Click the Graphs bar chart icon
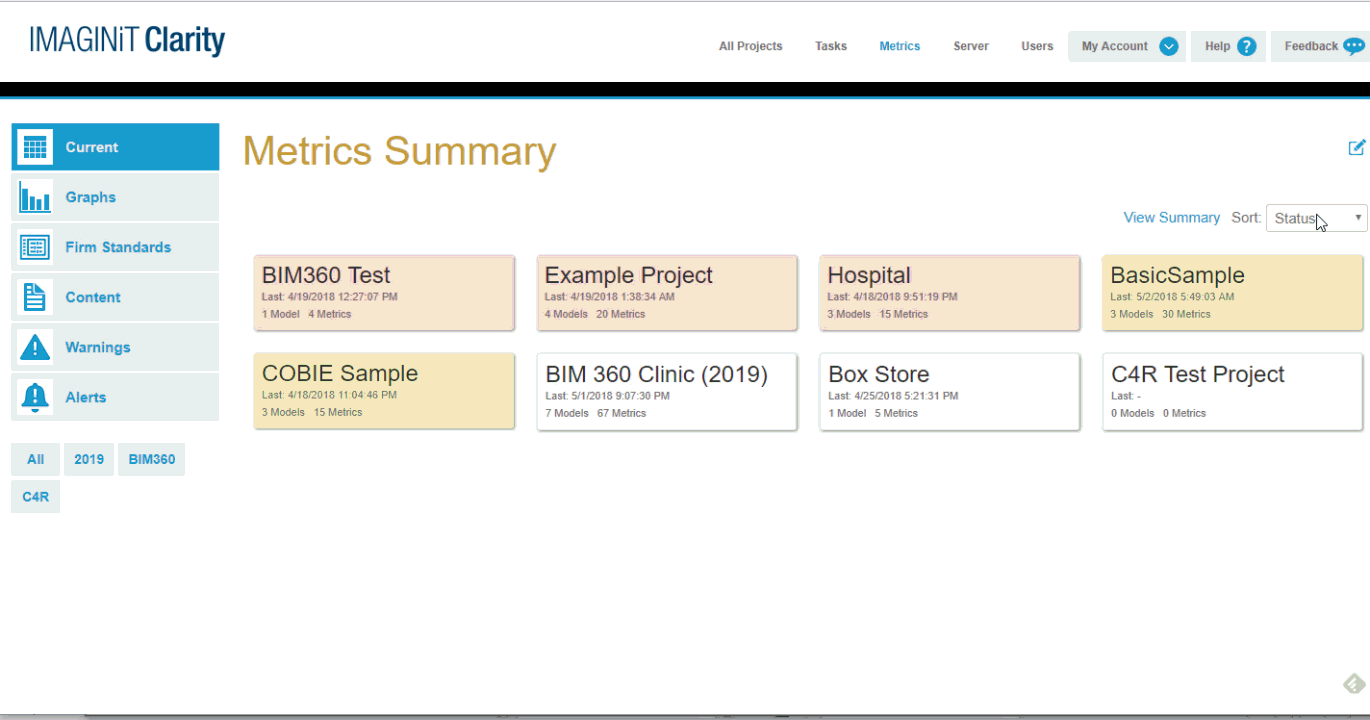1370x720 pixels. [x=35, y=197]
